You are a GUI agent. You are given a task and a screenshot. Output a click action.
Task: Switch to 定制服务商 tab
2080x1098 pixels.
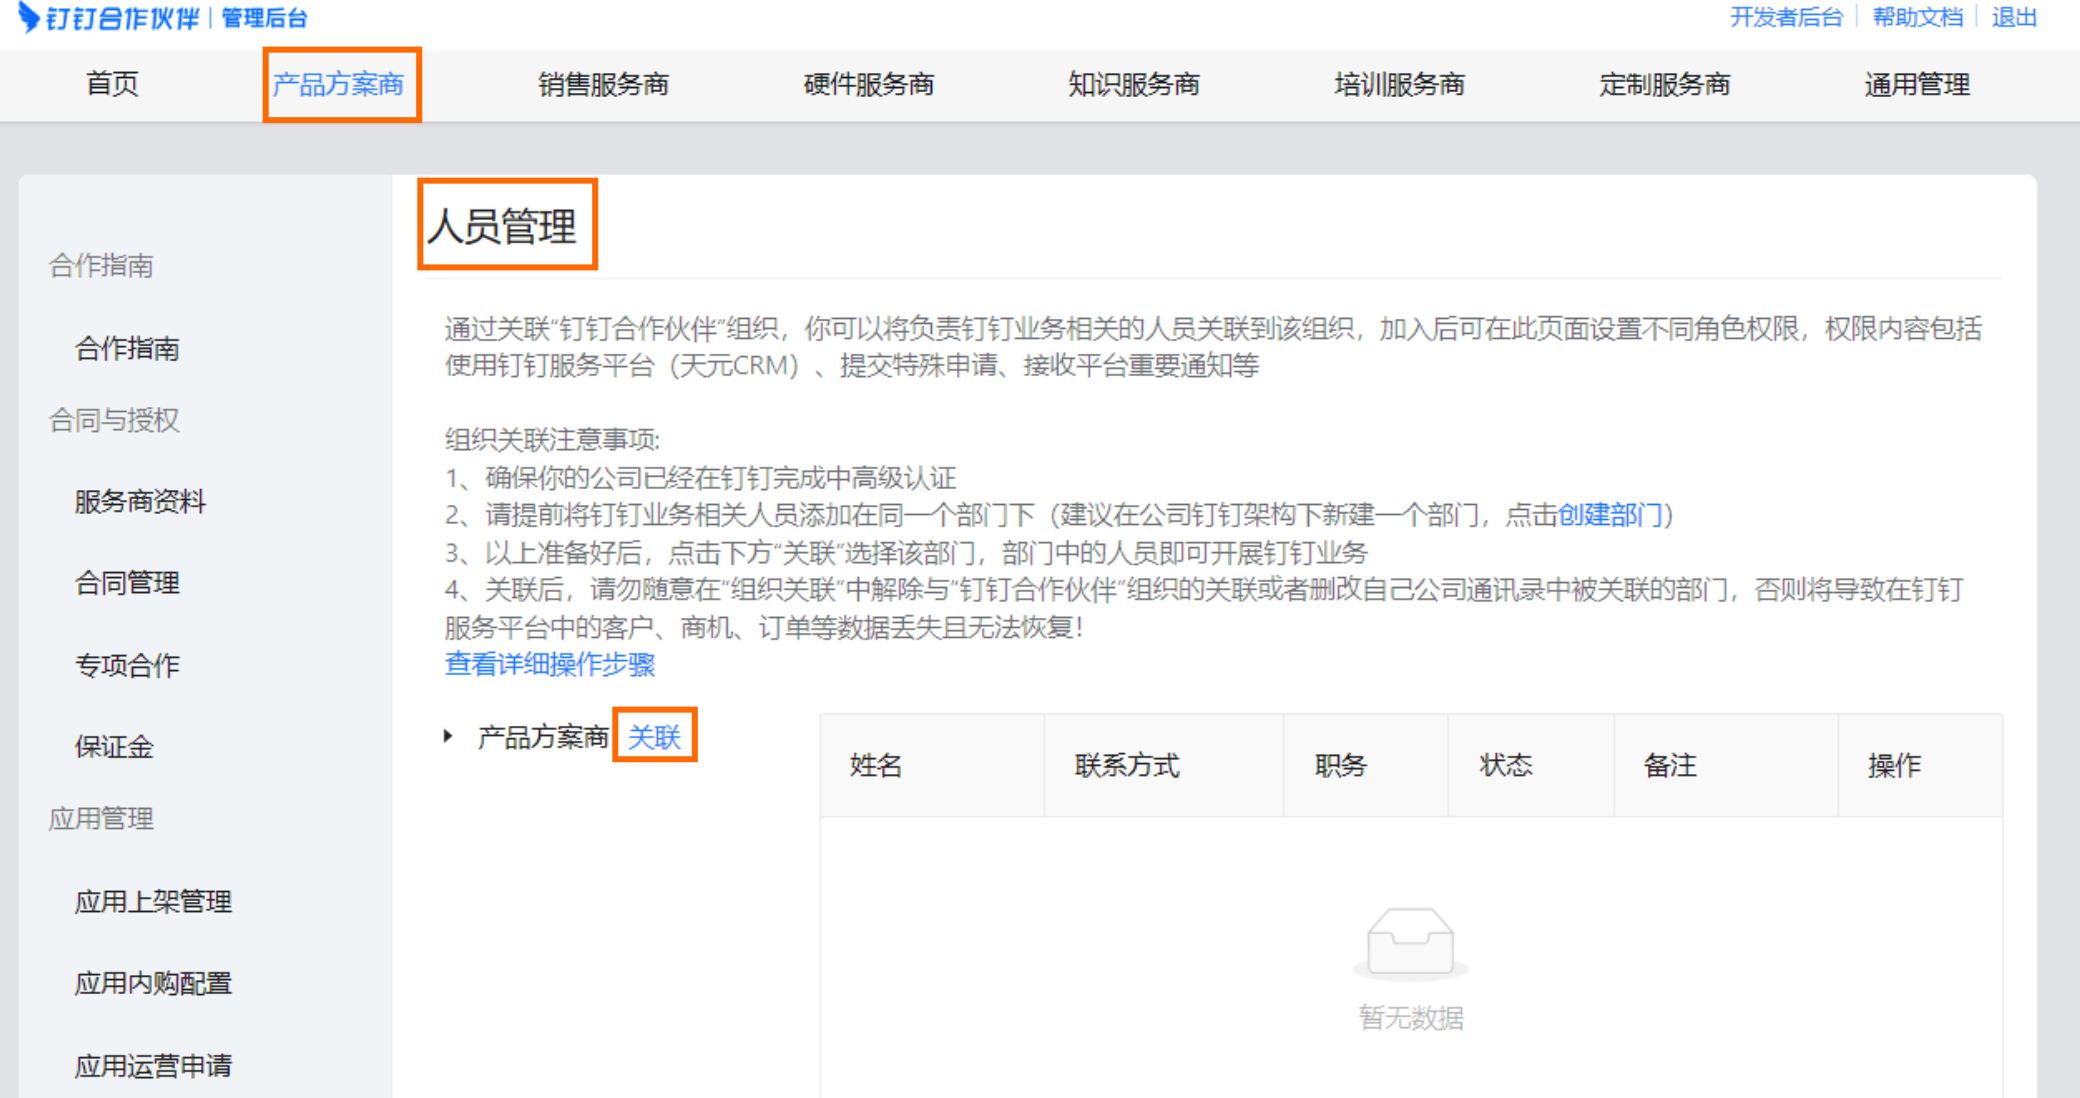point(1664,84)
